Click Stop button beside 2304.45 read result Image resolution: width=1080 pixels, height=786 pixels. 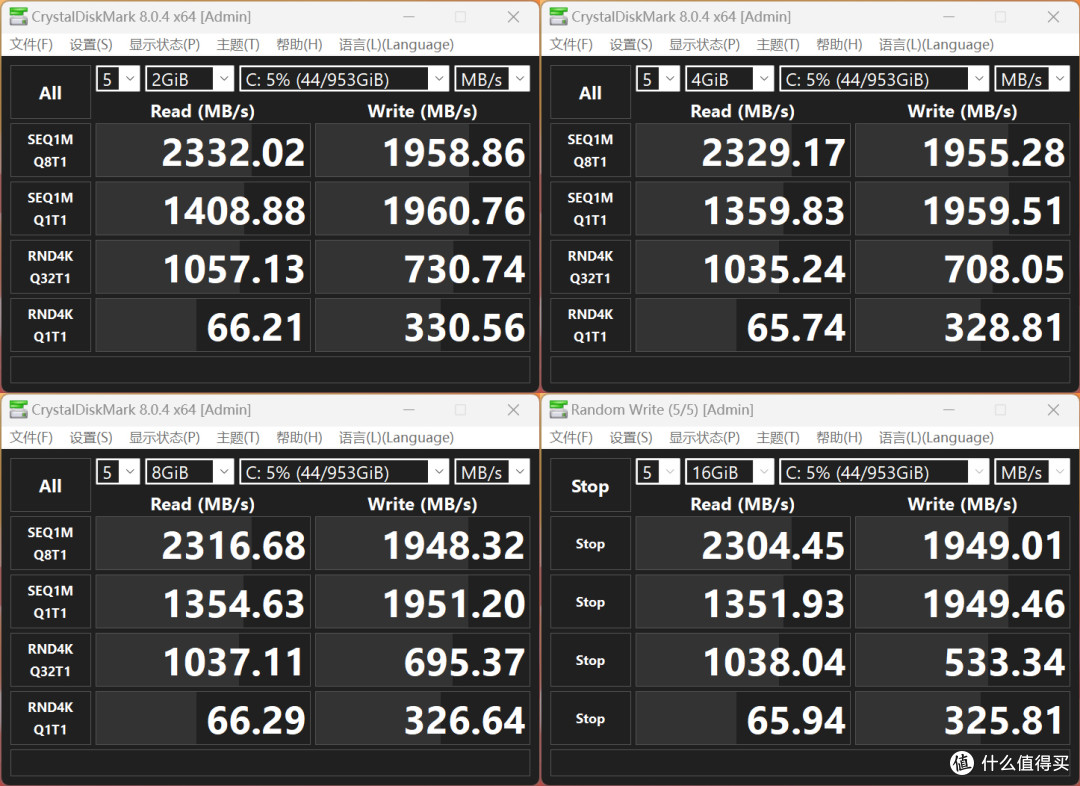coord(590,544)
